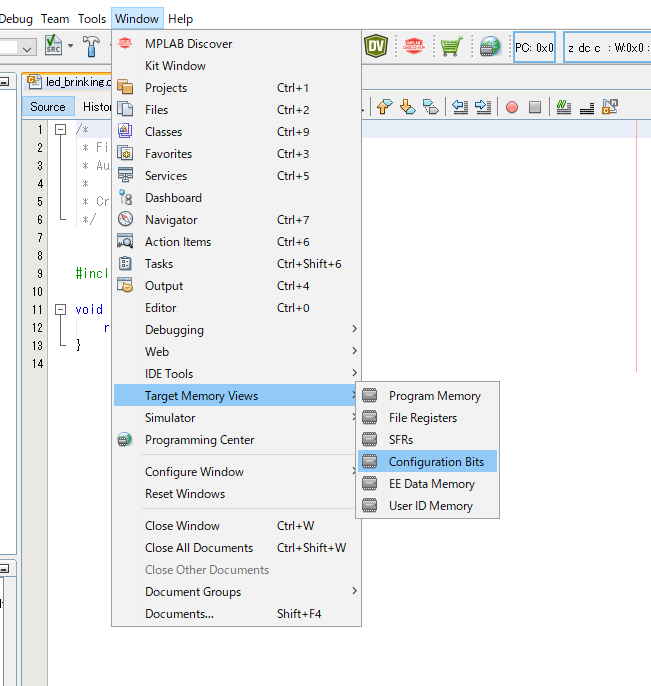Viewport: 651px width, 686px height.
Task: Open the Team menu
Action: [55, 19]
